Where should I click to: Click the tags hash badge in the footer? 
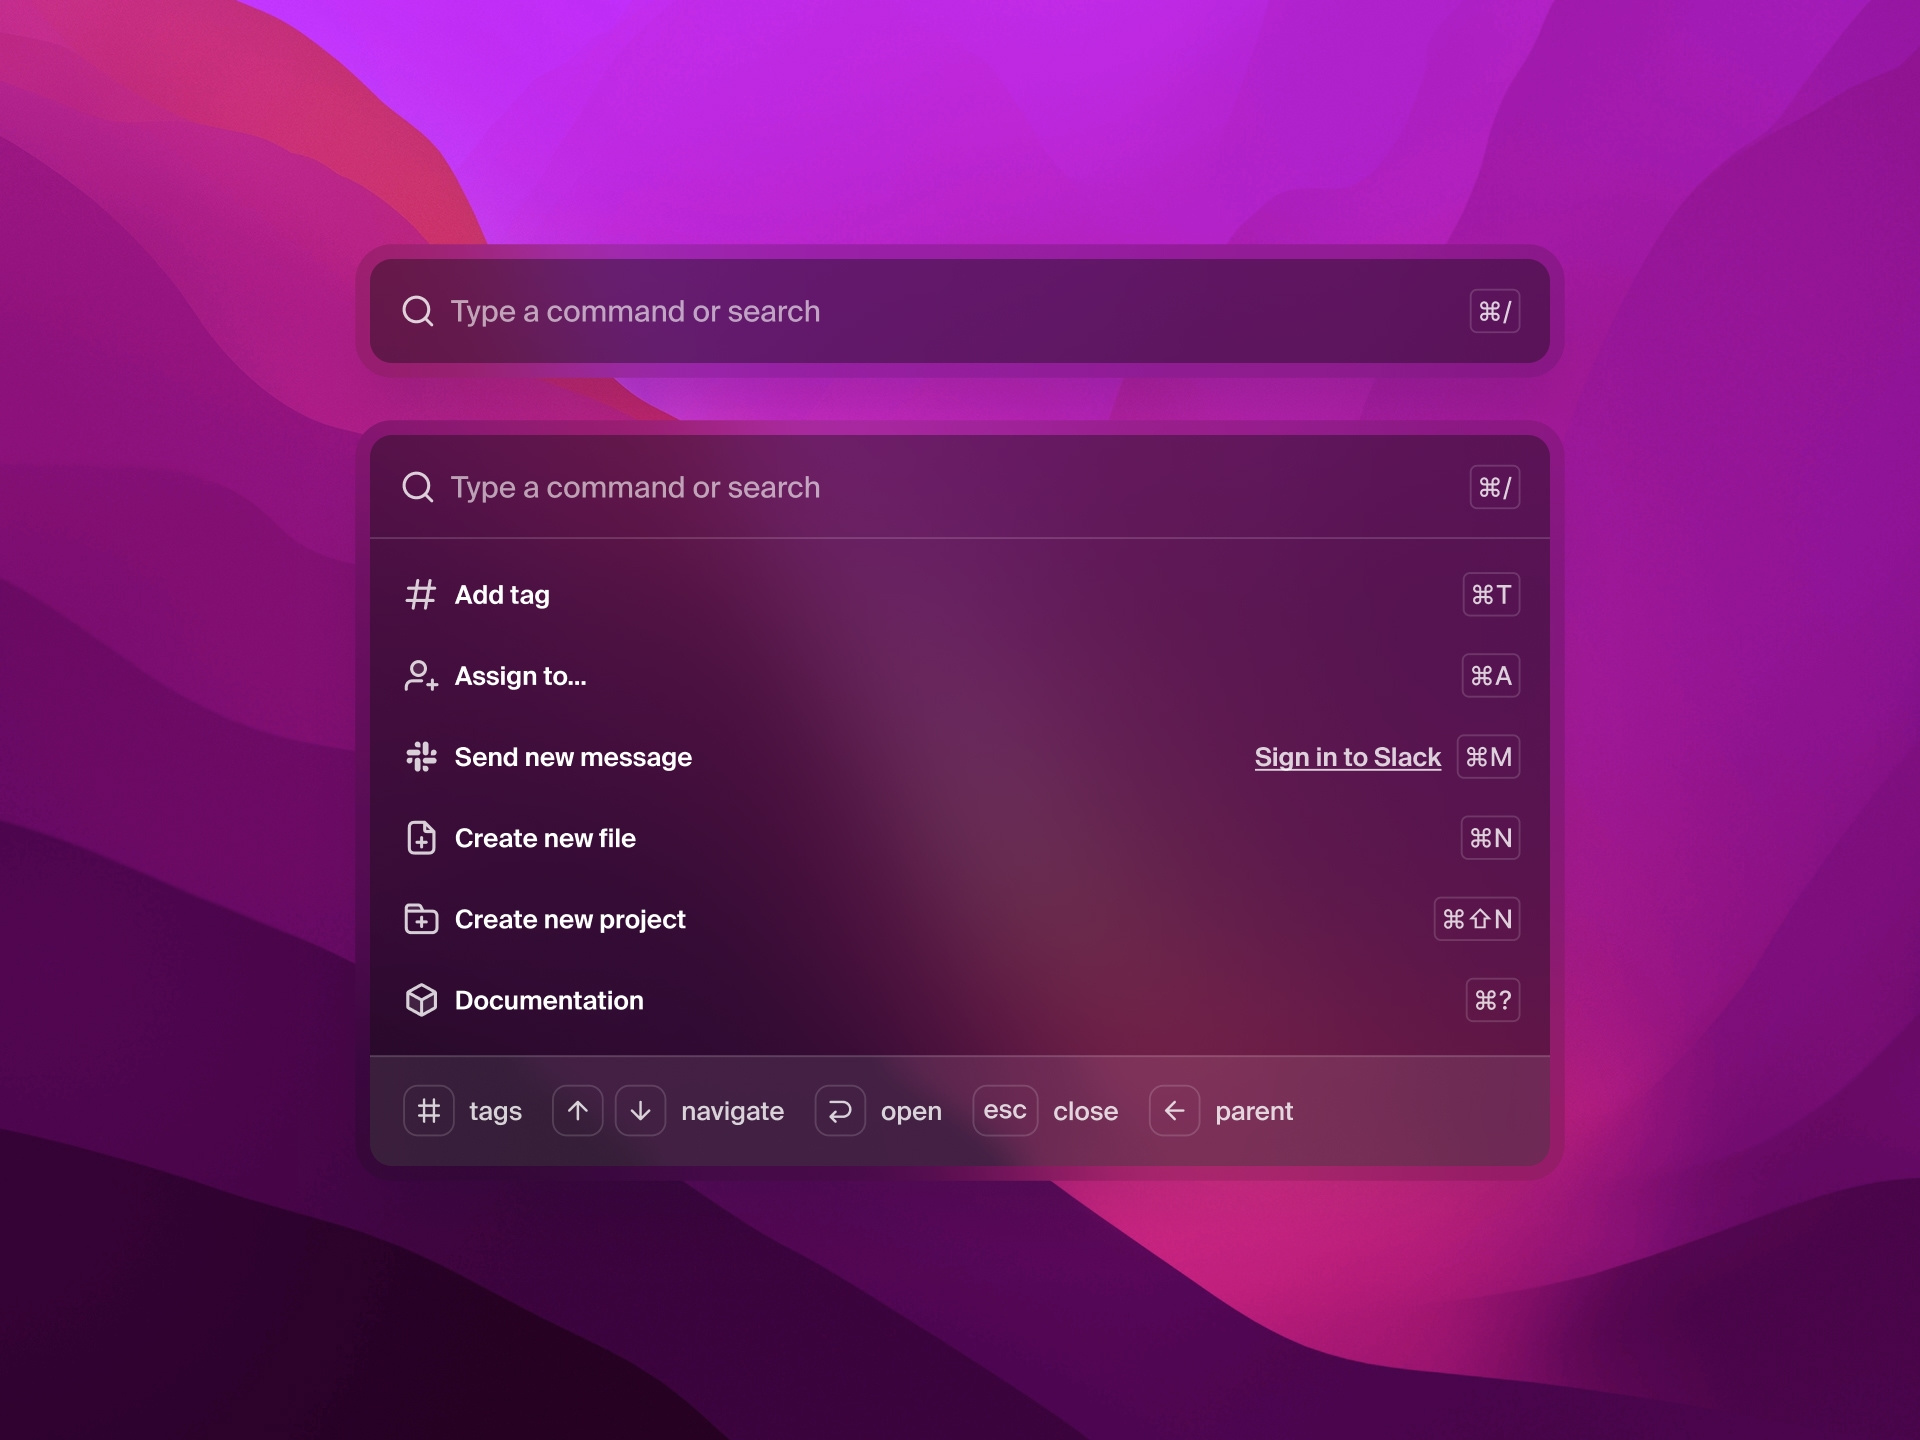429,1111
